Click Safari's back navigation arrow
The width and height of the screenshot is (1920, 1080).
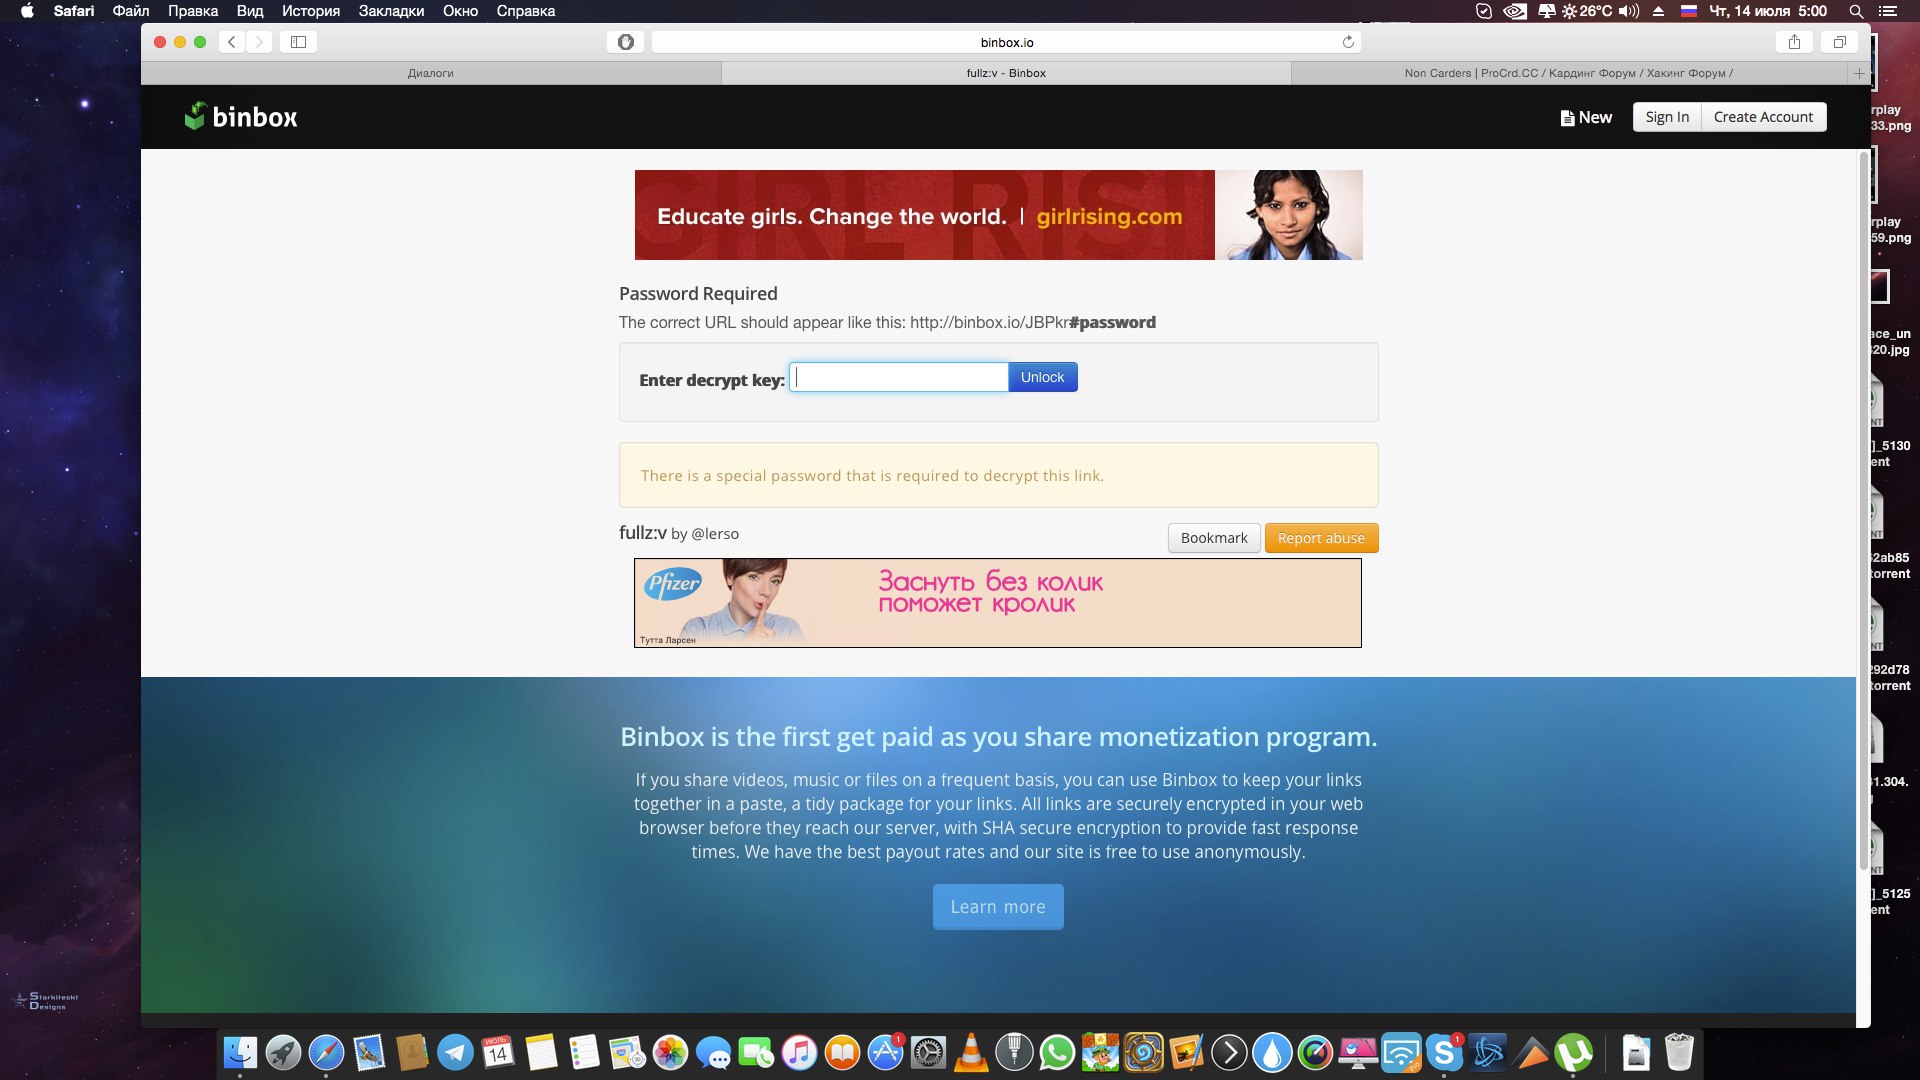[x=232, y=42]
